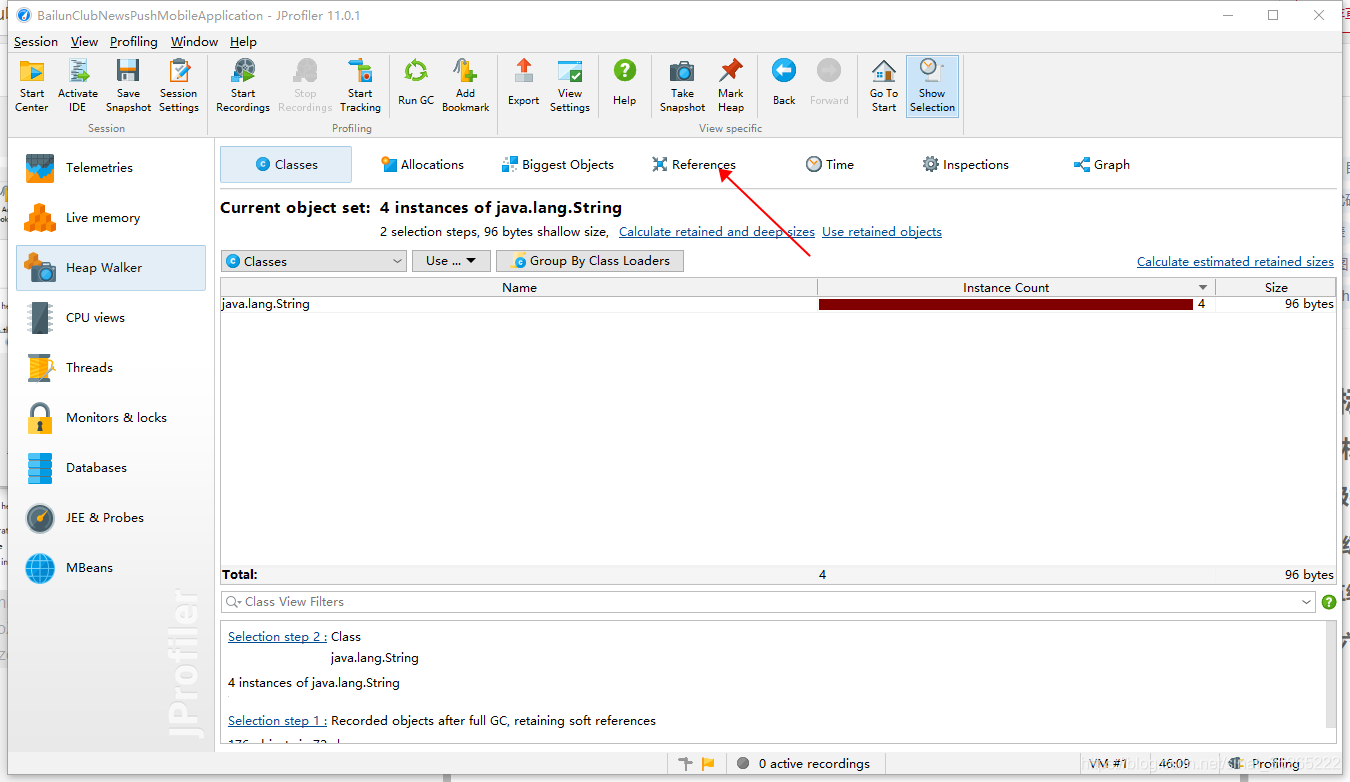Open View Settings
Image resolution: width=1350 pixels, height=782 pixels.
tap(570, 85)
